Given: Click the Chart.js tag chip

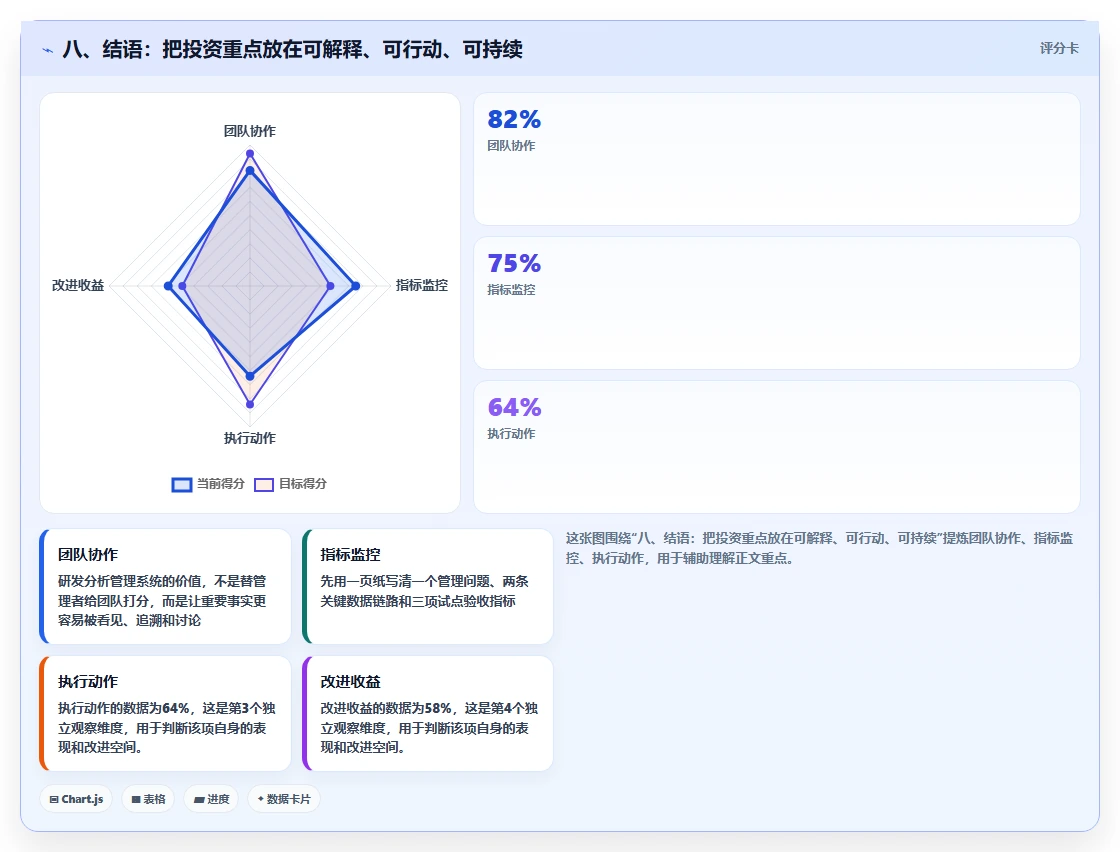Looking at the screenshot, I should [76, 799].
